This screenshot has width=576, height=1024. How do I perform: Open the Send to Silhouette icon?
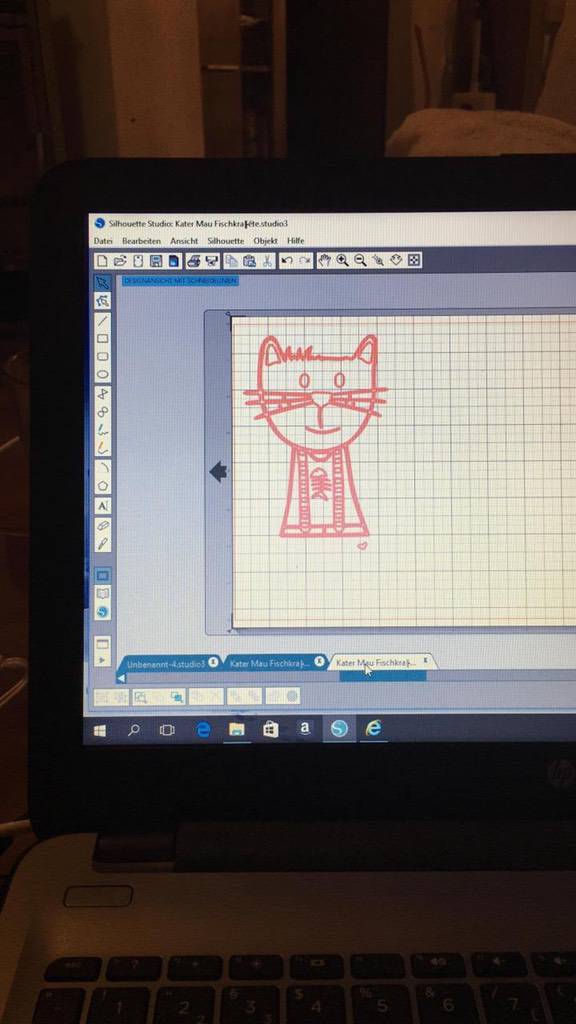tap(211, 261)
